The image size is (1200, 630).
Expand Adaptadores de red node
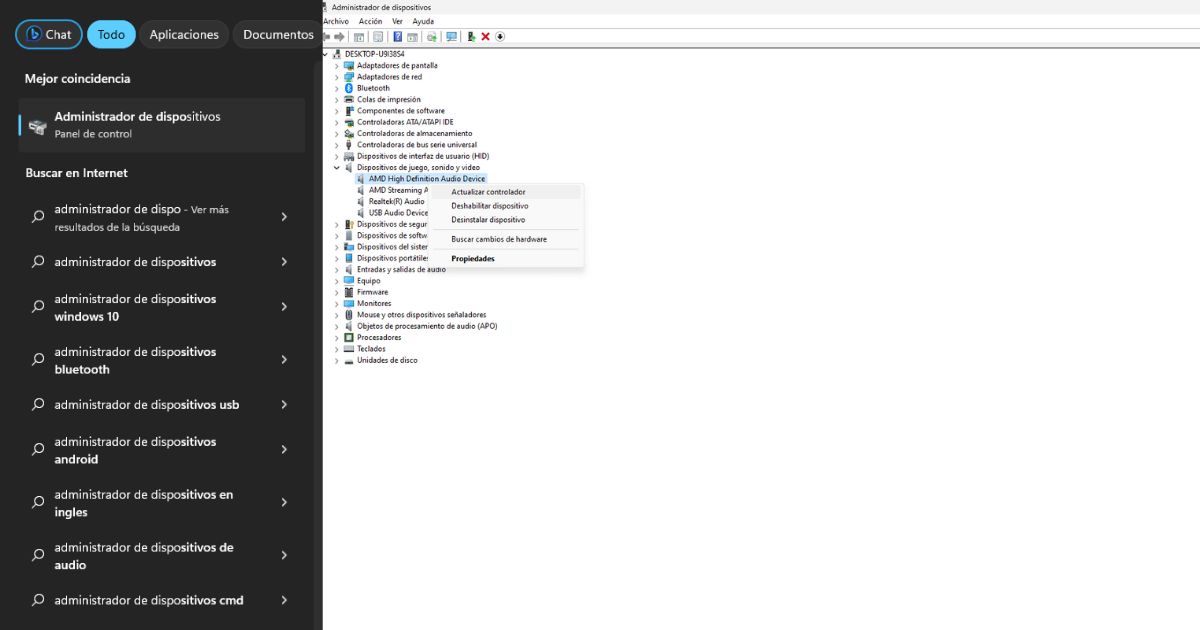pos(337,77)
